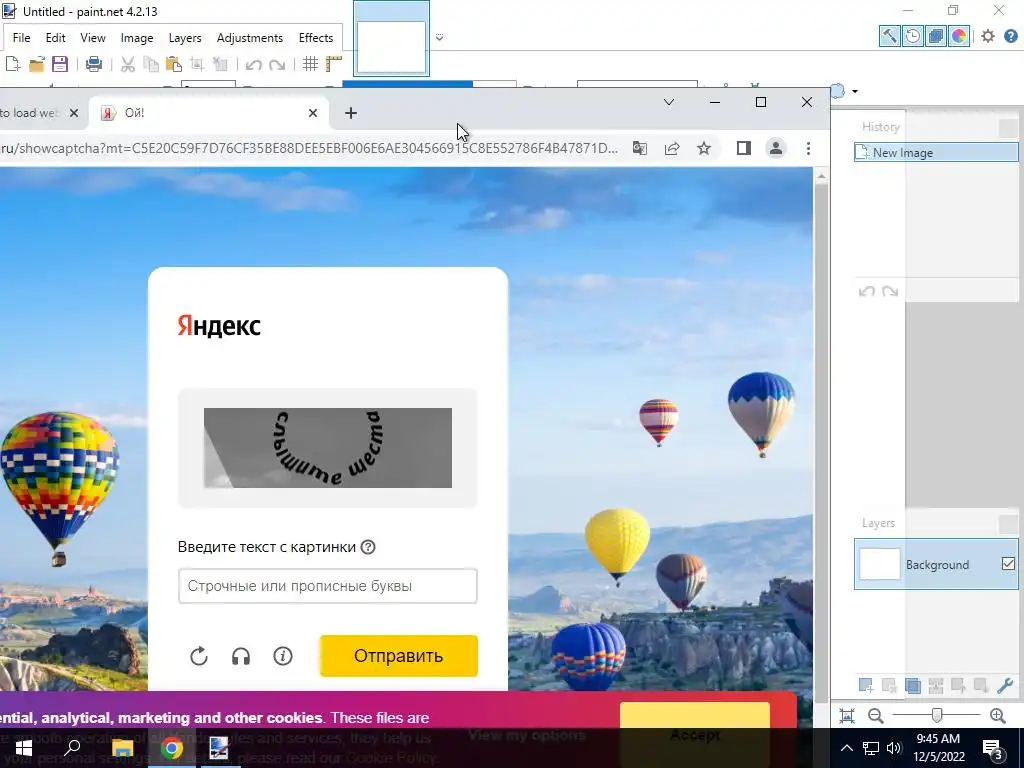This screenshot has height=768, width=1024.
Task: Open Chrome three-dot menu
Action: (808, 148)
